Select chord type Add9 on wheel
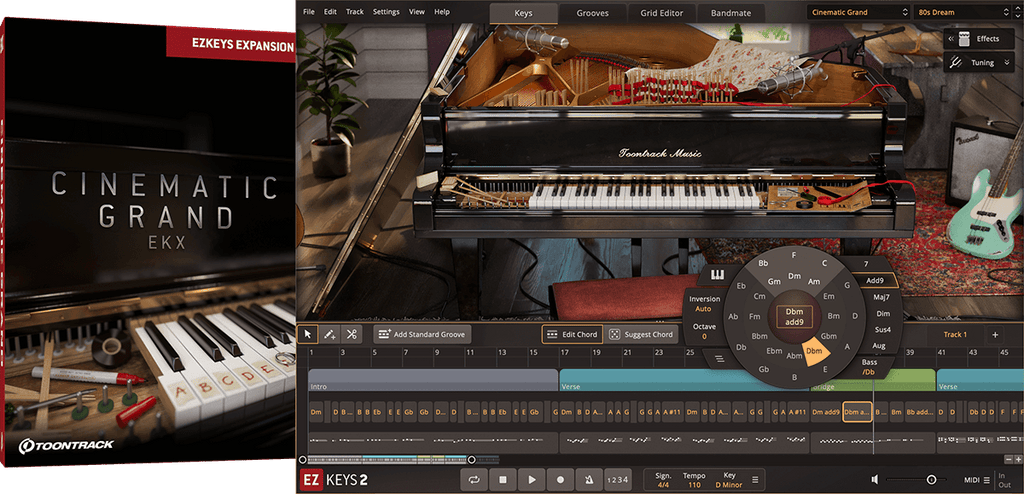 [874, 280]
